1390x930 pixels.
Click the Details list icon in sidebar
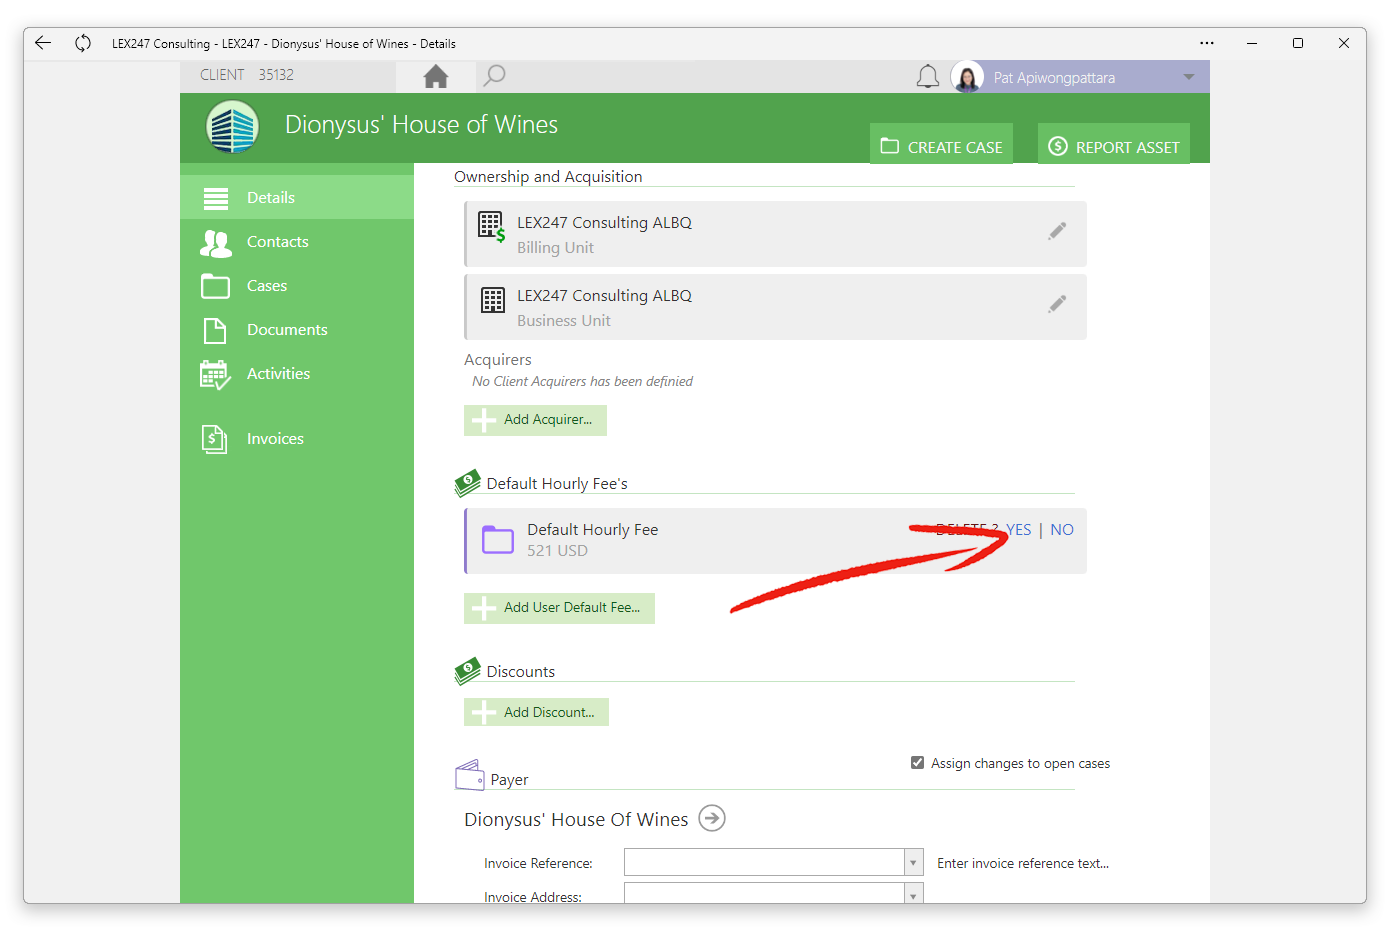pyautogui.click(x=216, y=198)
